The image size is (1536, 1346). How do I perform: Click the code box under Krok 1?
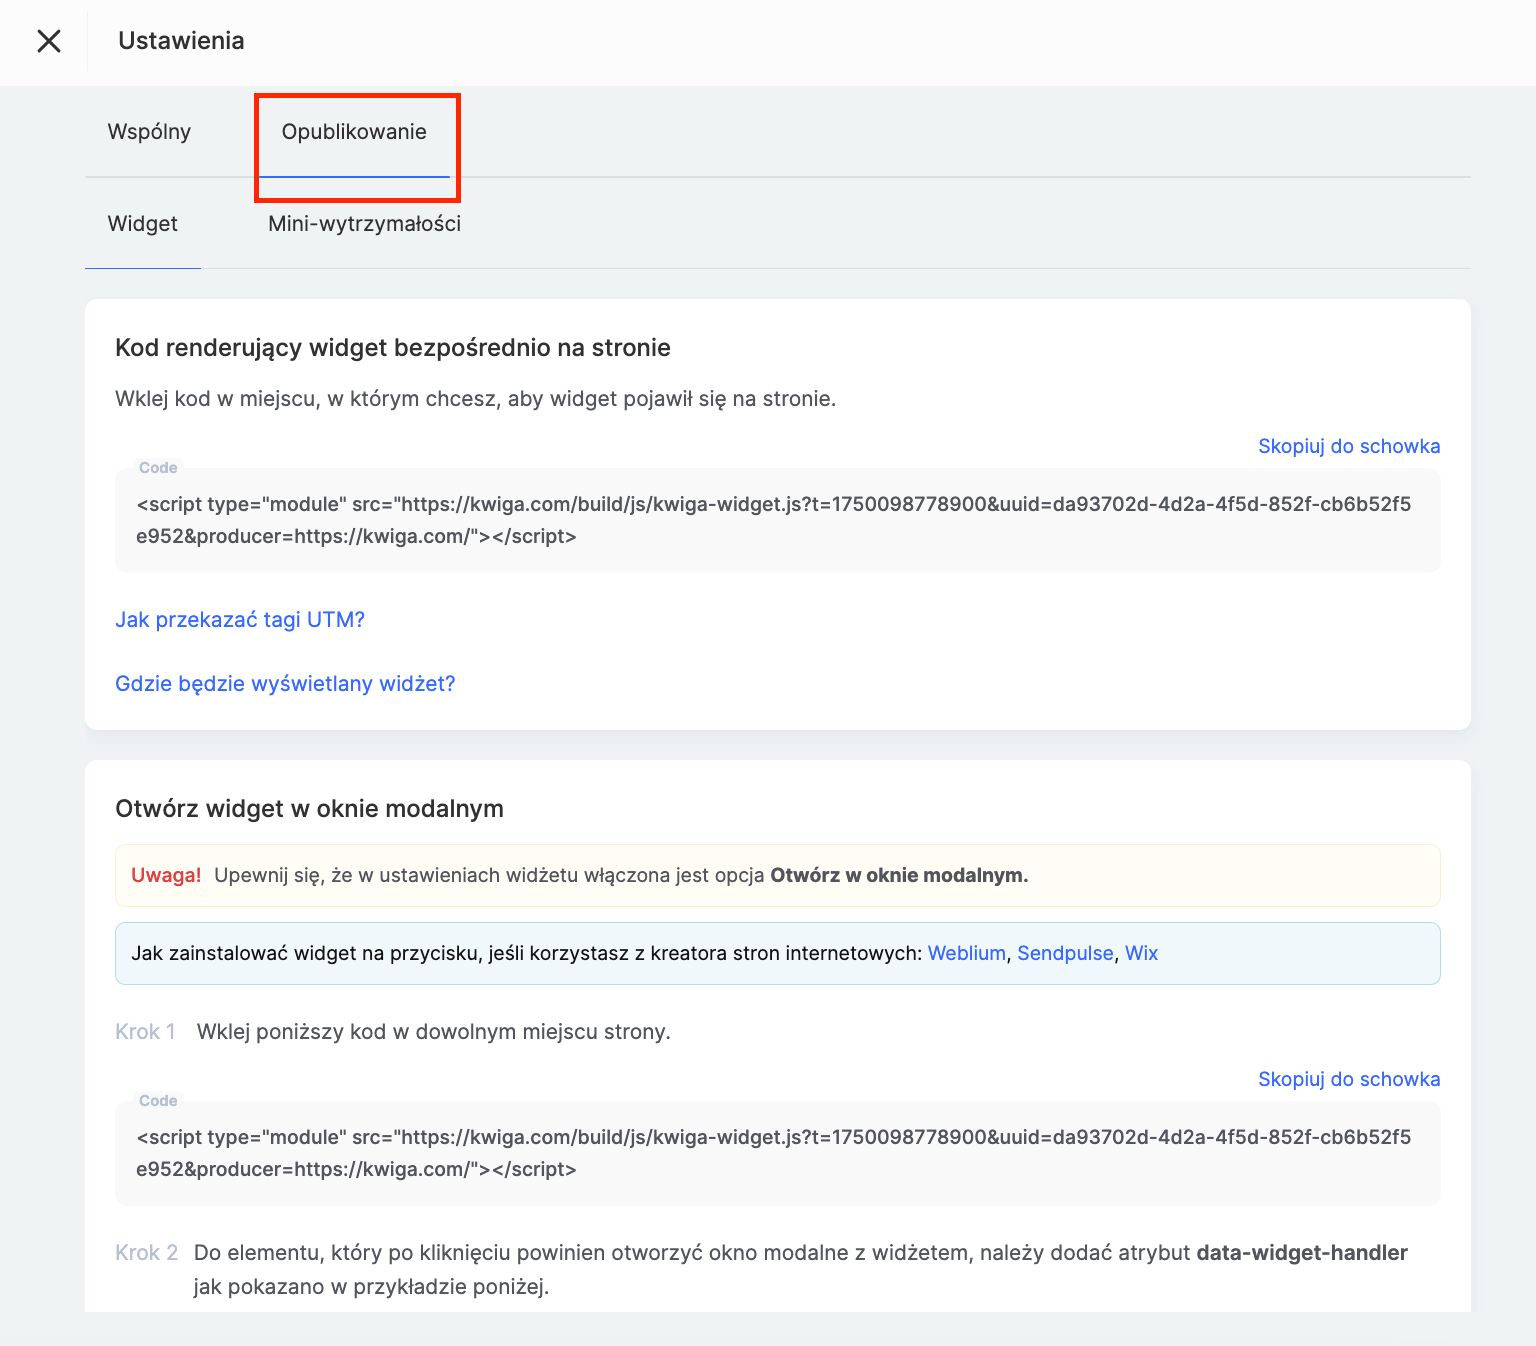point(778,1153)
